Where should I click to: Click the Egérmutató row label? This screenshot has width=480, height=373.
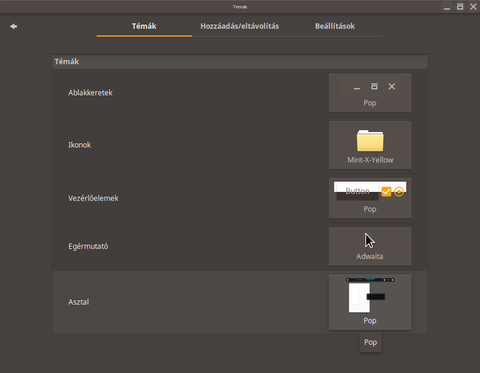tap(88, 246)
